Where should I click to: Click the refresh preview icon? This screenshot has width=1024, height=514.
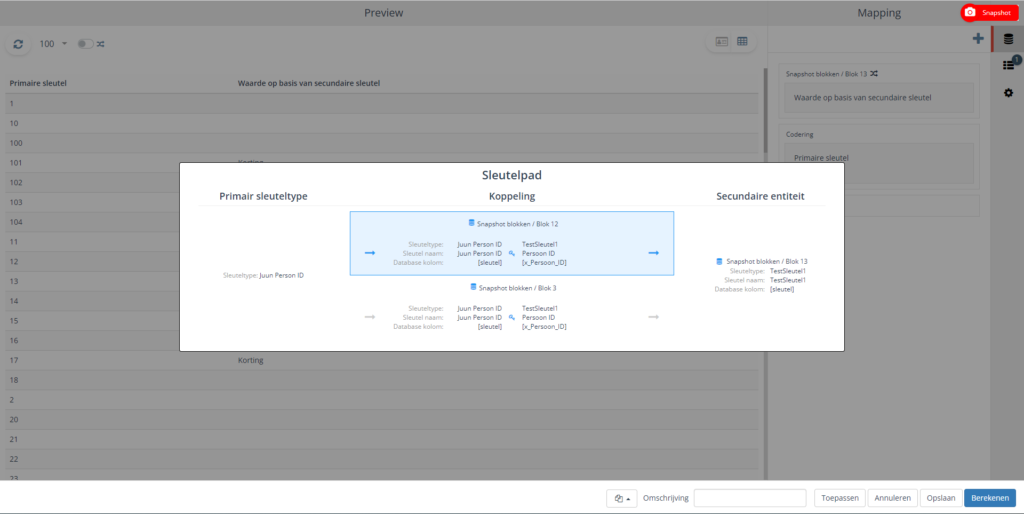[18, 44]
